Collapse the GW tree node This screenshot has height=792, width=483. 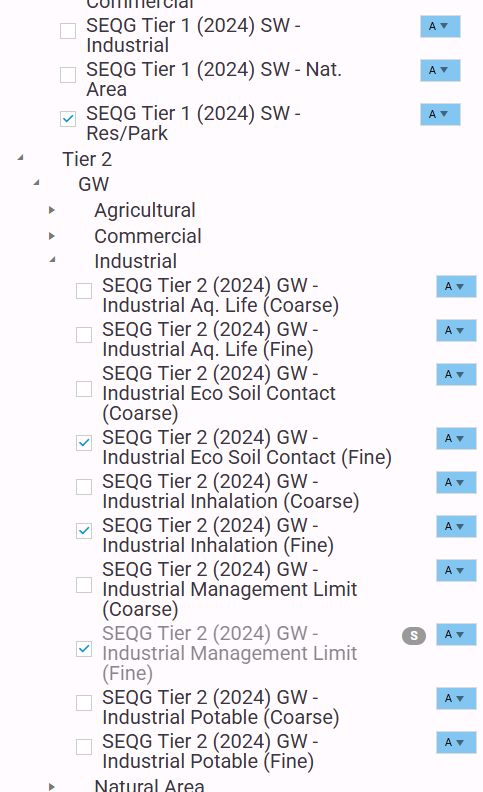(36, 183)
